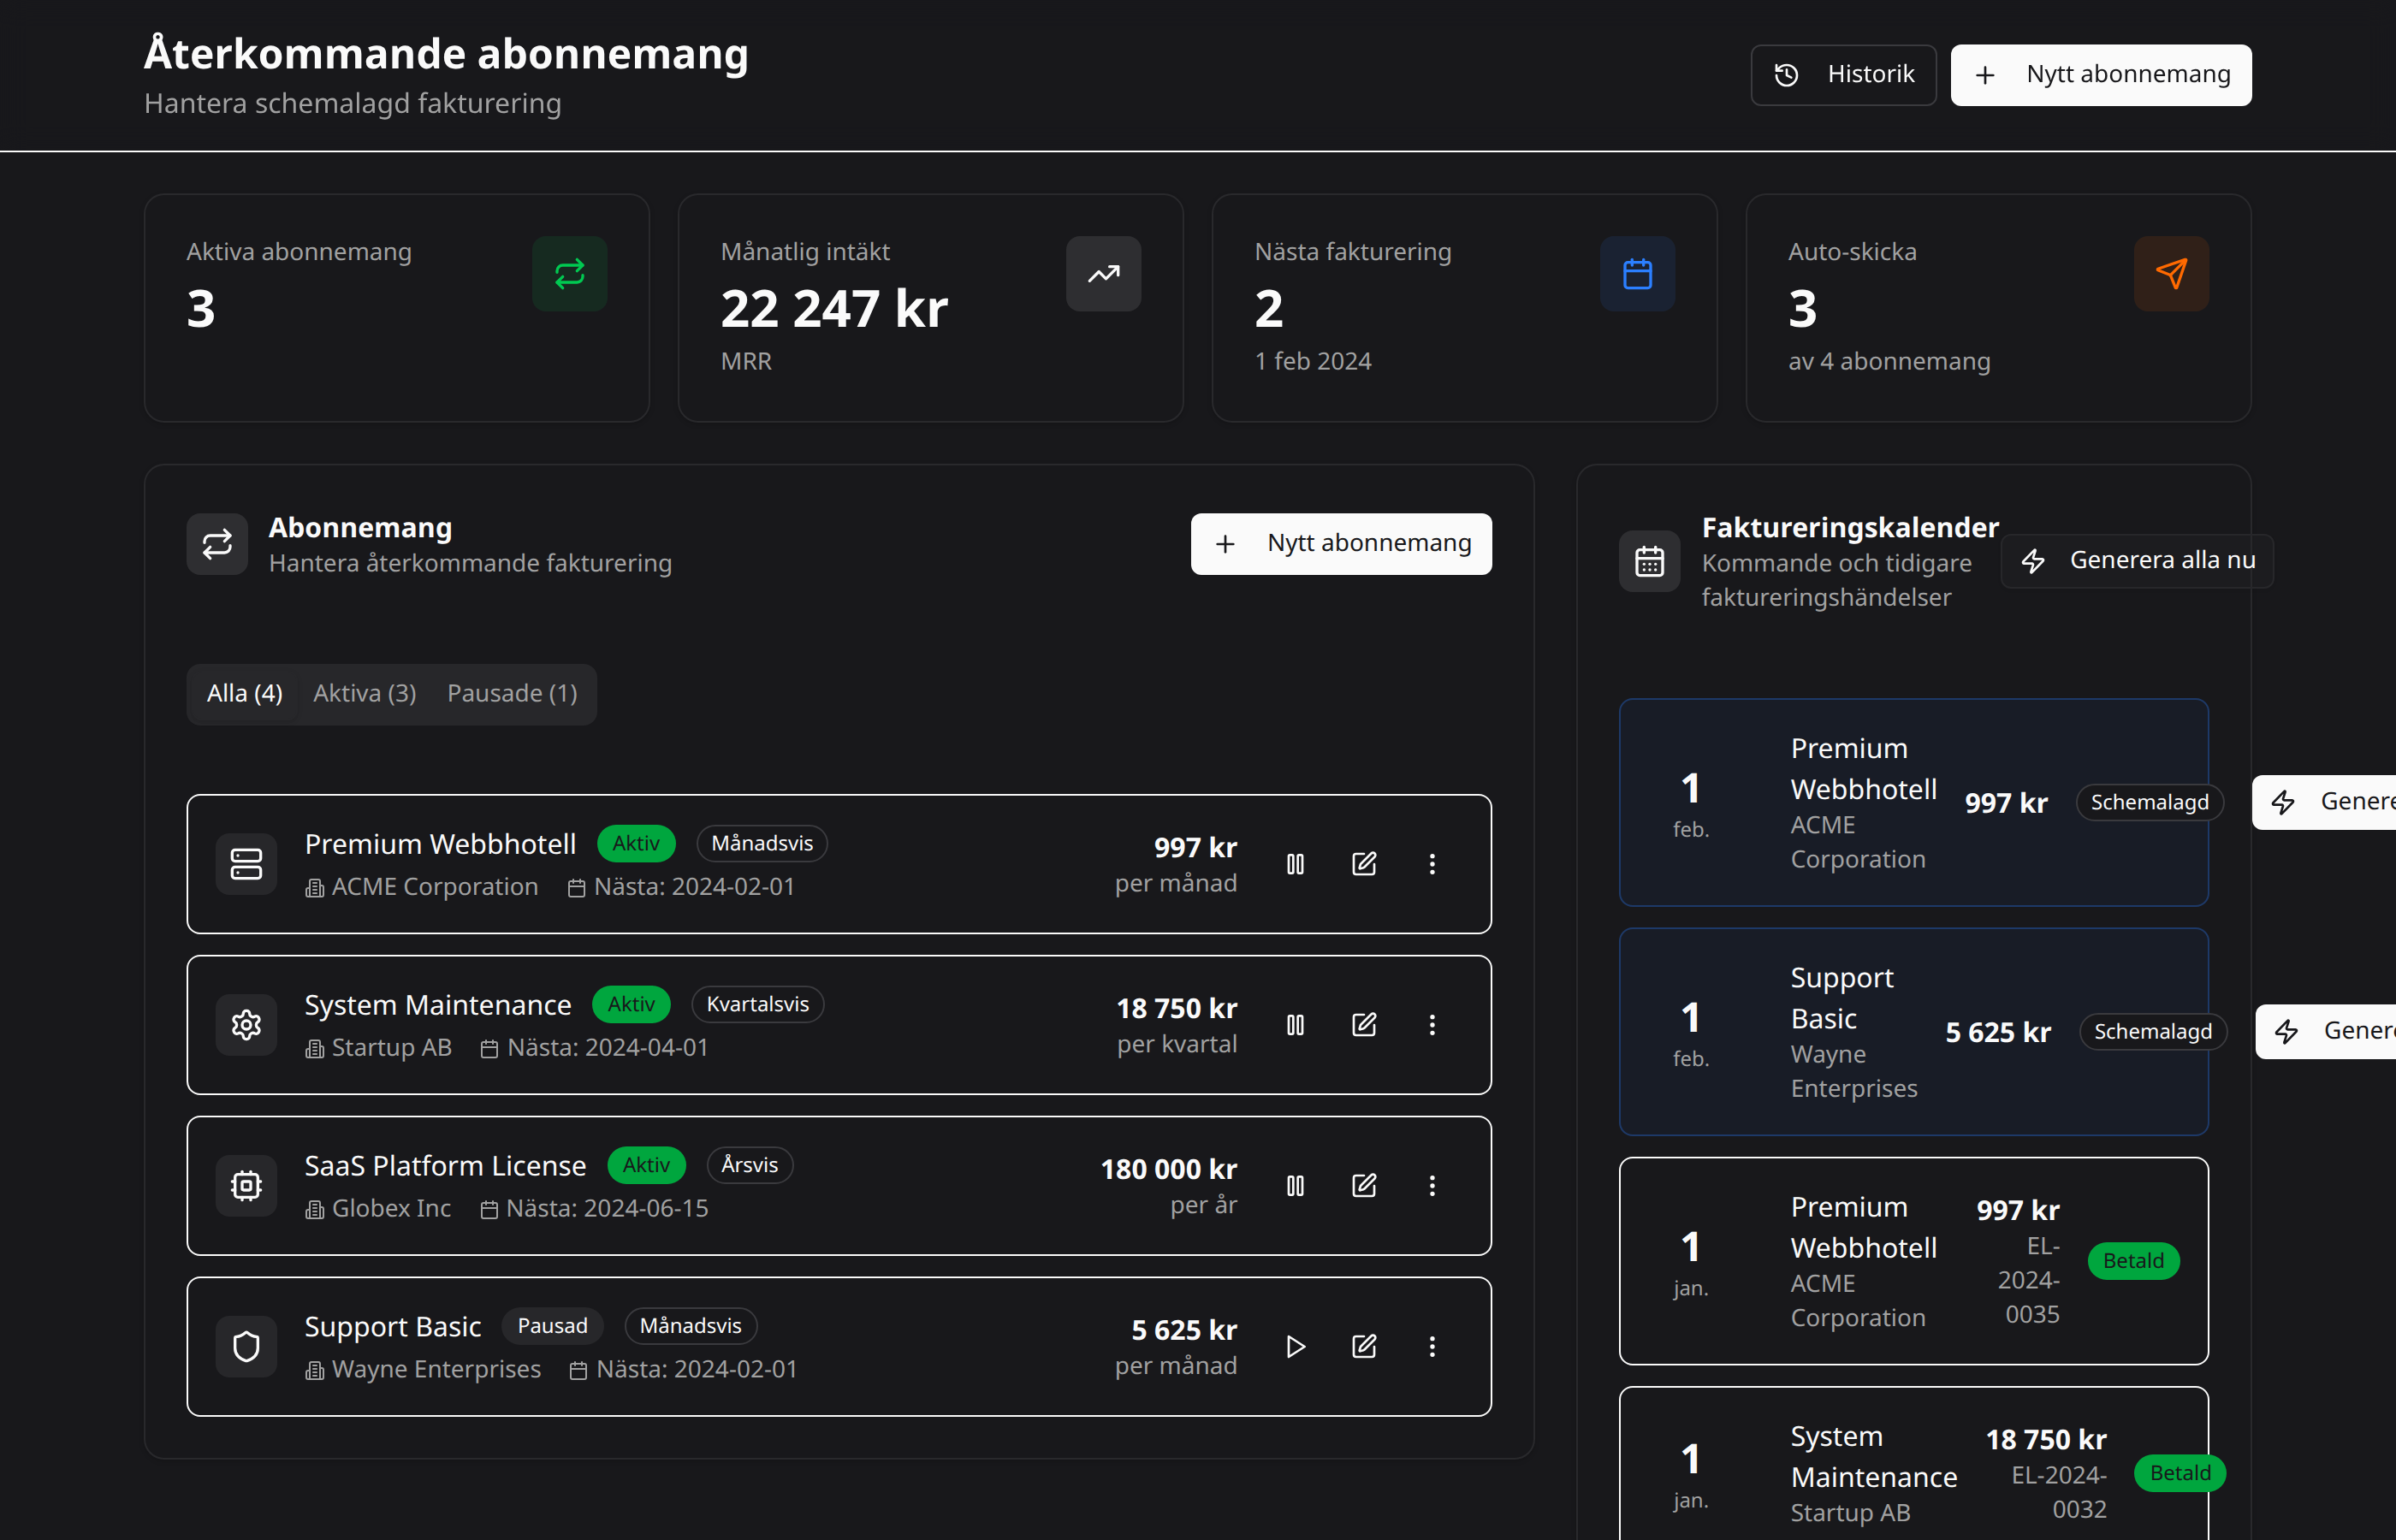Screen dimensions: 2396x1540
Task: Switch to the Pausade (1) filter tab
Action: point(511,693)
